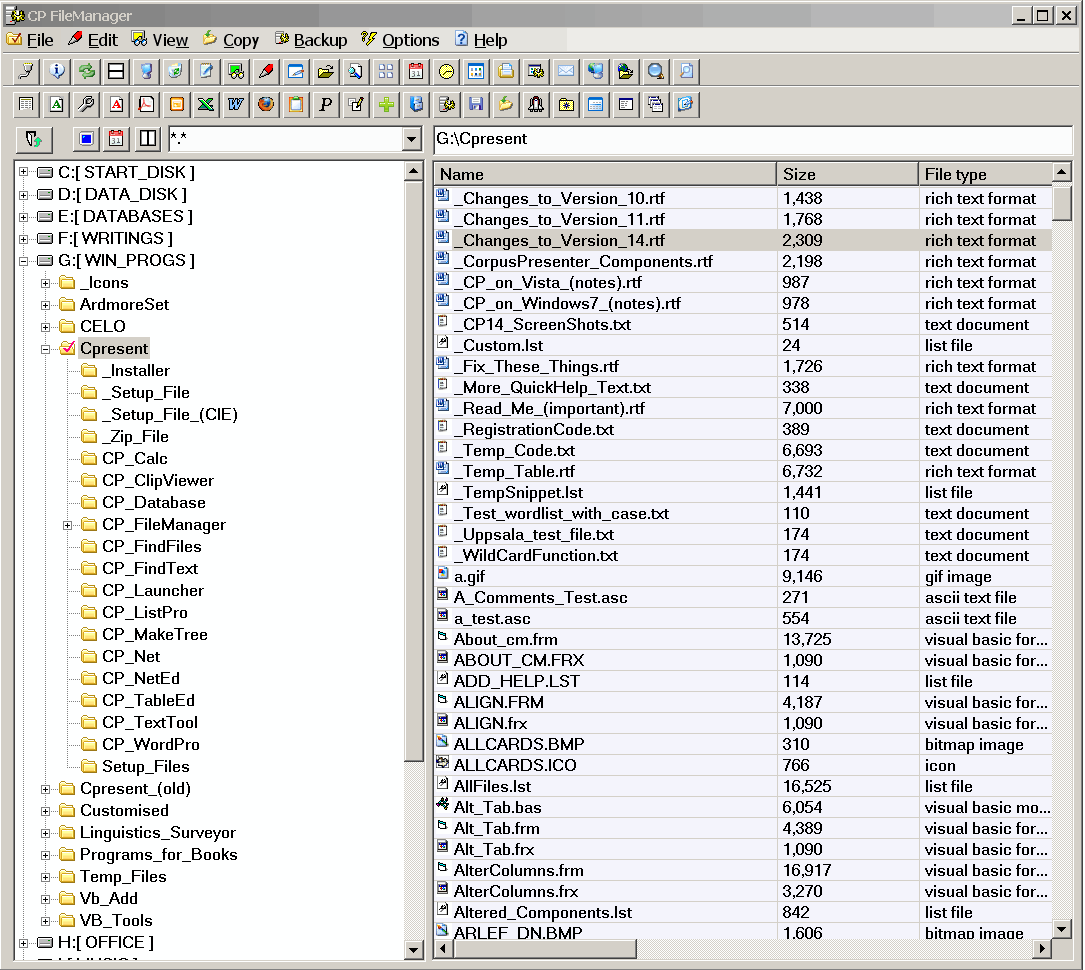Click the green plus icon
The height and width of the screenshot is (970, 1085).
click(x=386, y=104)
